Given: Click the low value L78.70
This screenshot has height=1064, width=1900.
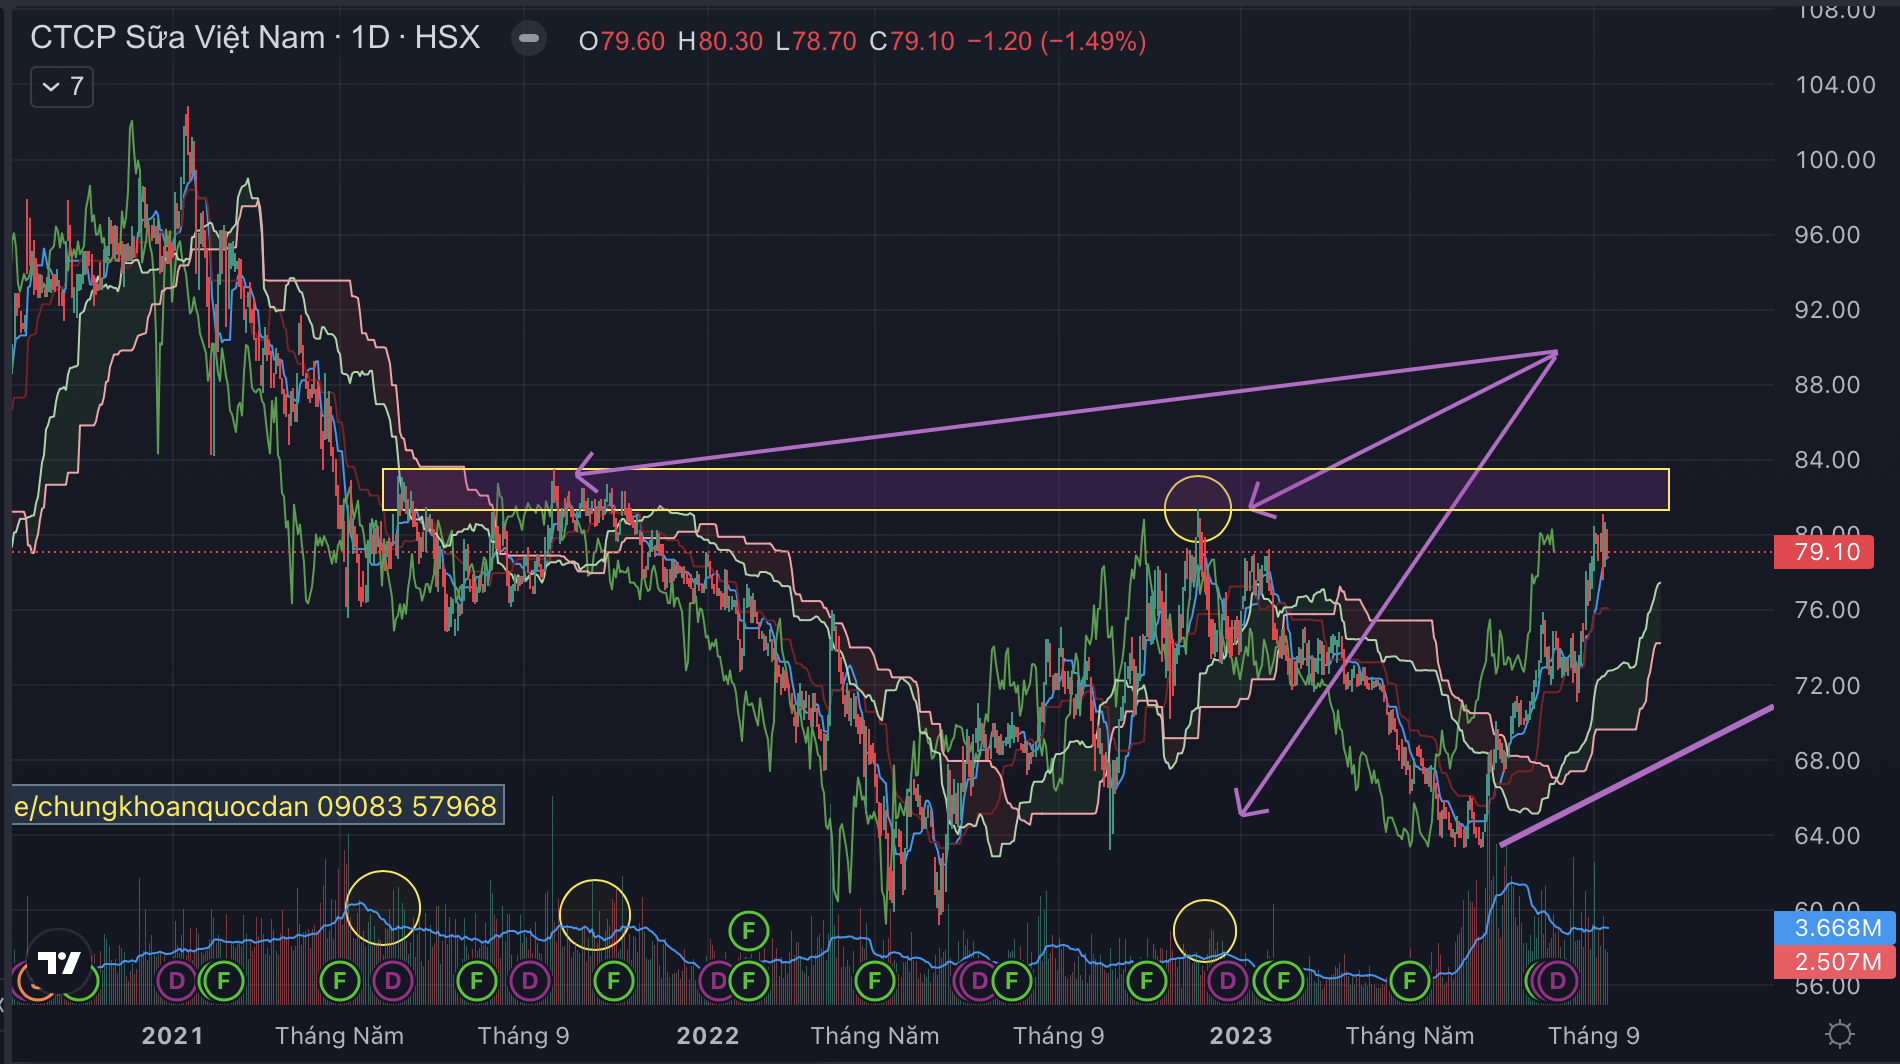Looking at the screenshot, I should (816, 42).
